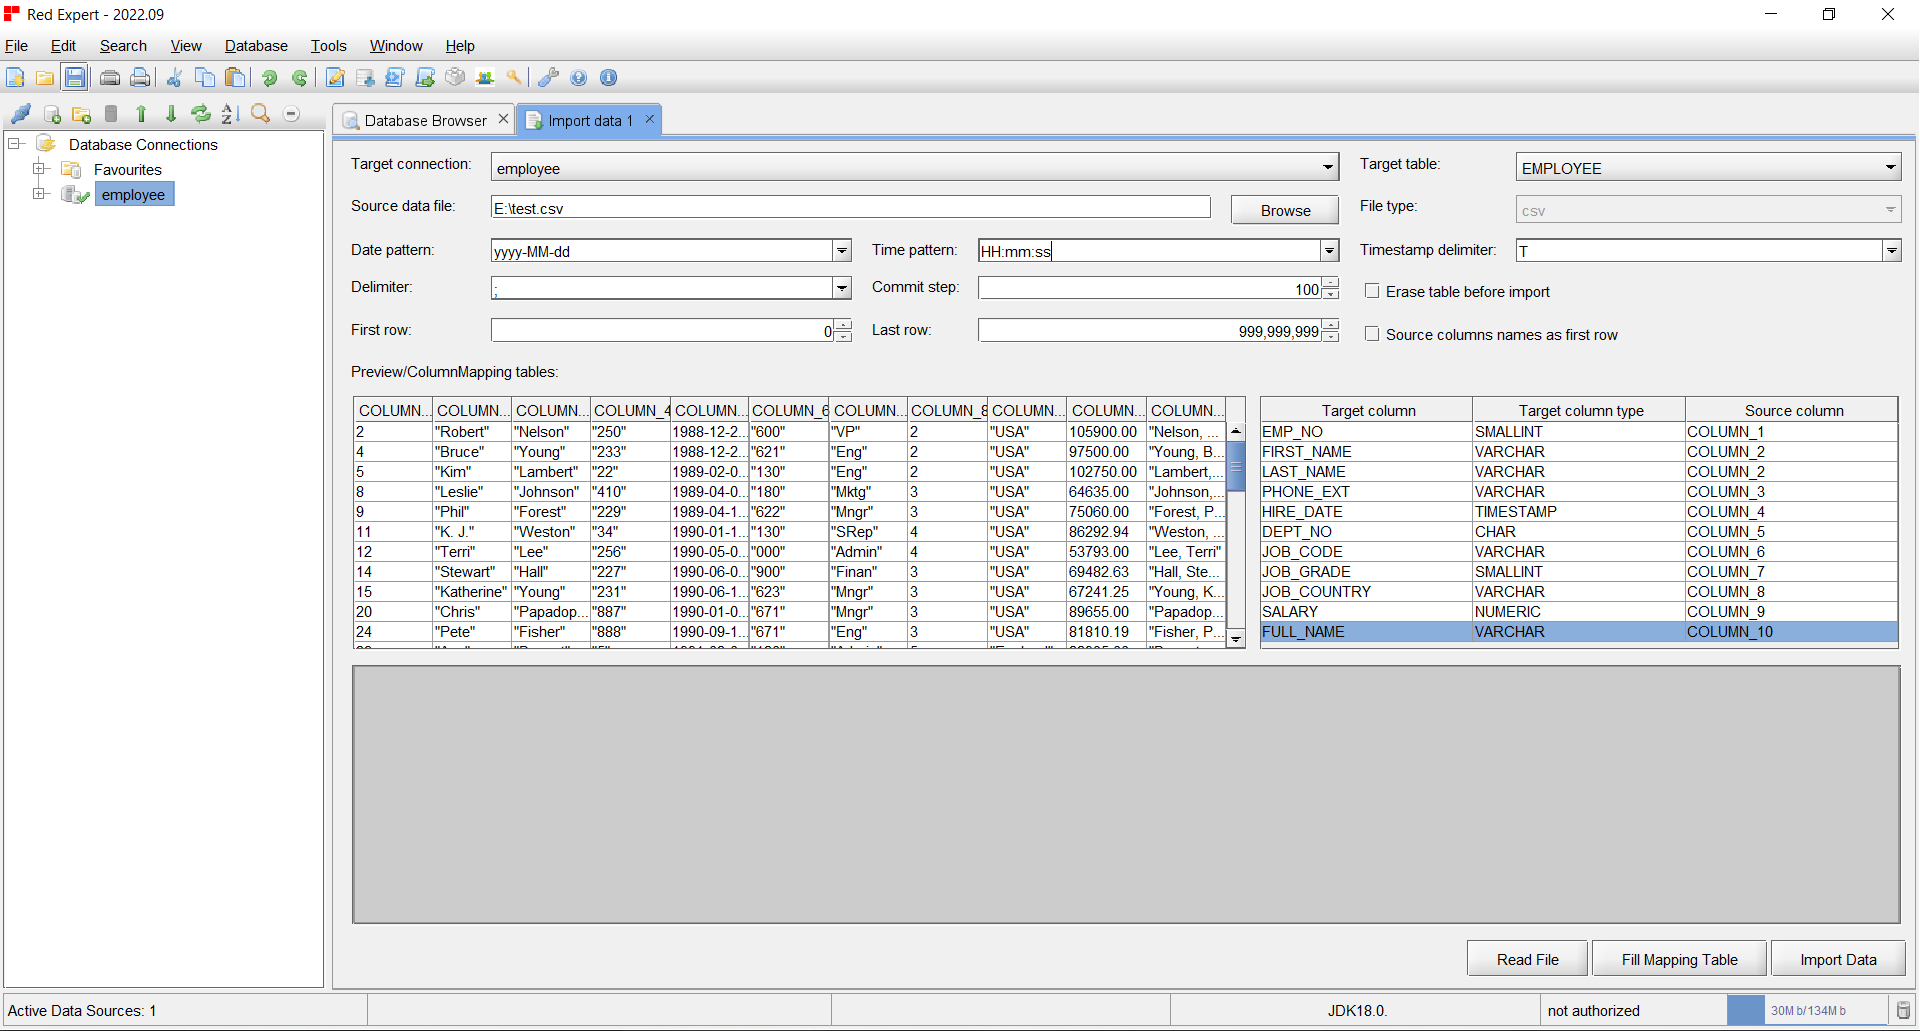The image size is (1920, 1031).
Task: Click the Fill Mapping Table button
Action: coord(1679,958)
